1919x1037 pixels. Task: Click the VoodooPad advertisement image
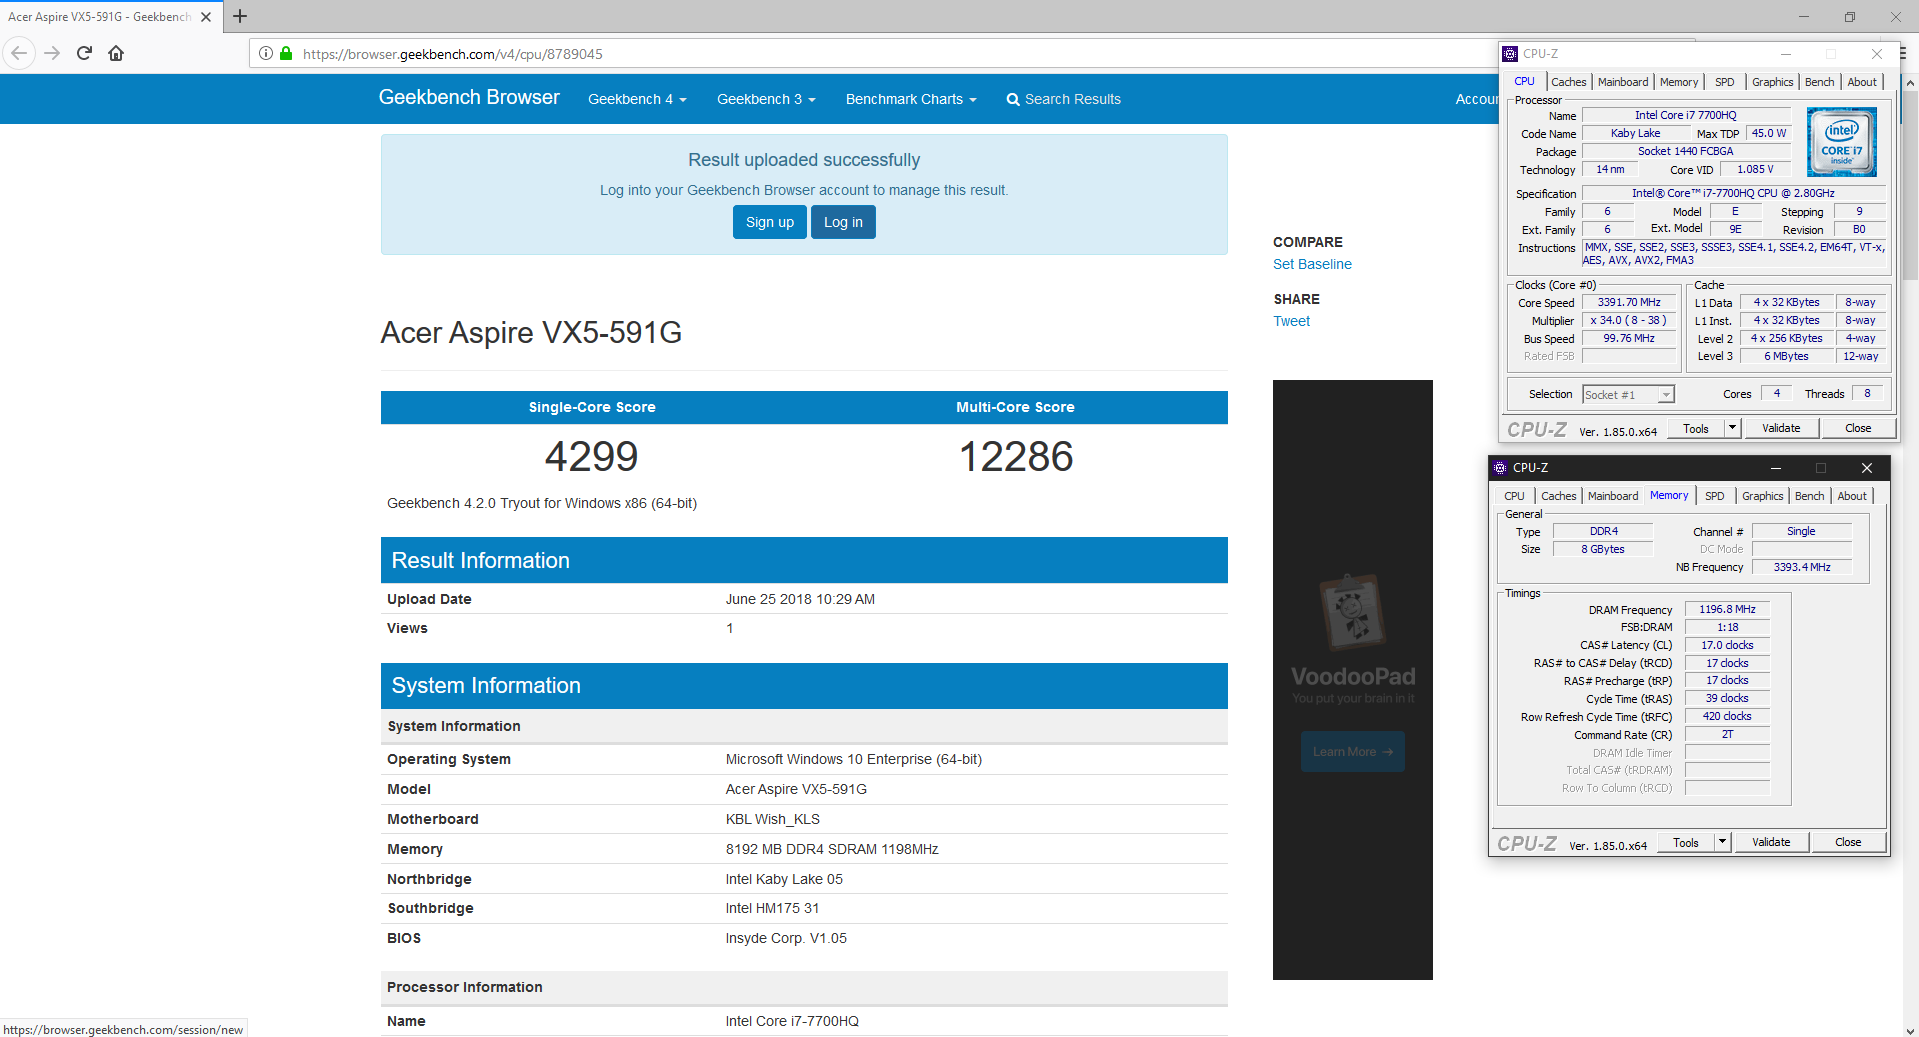coord(1352,680)
